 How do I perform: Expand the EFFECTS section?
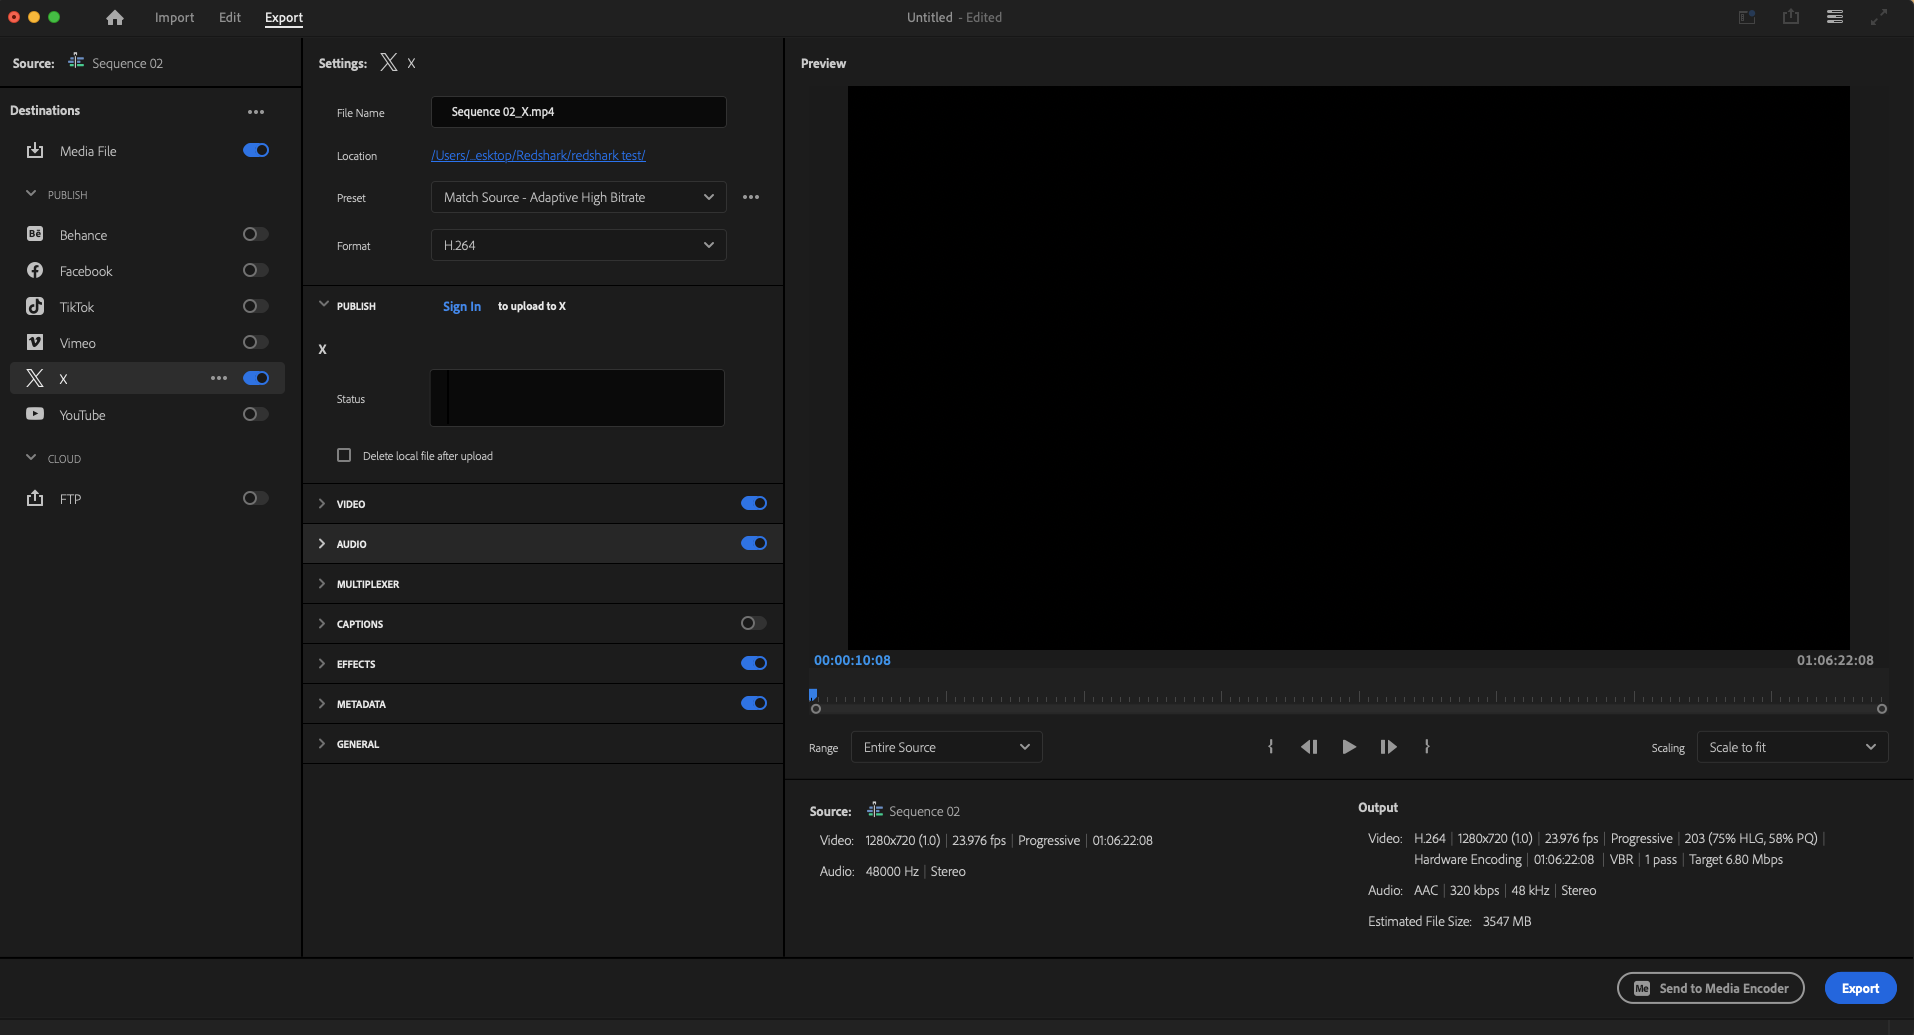[x=322, y=663]
